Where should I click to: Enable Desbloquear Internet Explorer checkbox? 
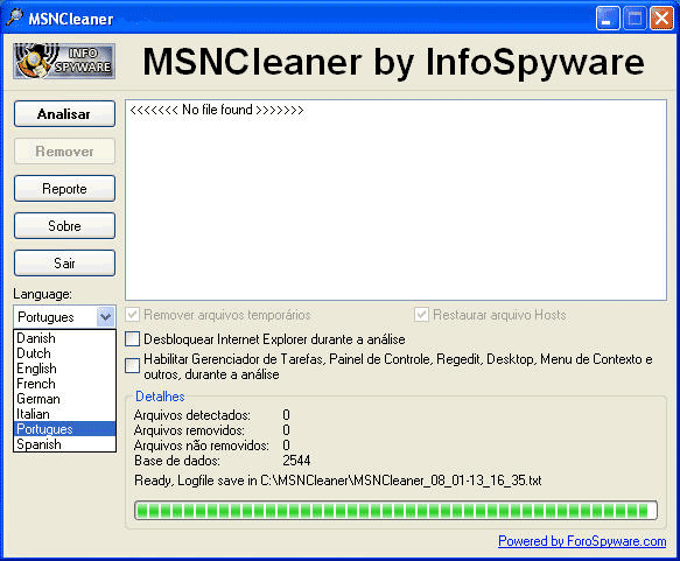click(x=132, y=339)
